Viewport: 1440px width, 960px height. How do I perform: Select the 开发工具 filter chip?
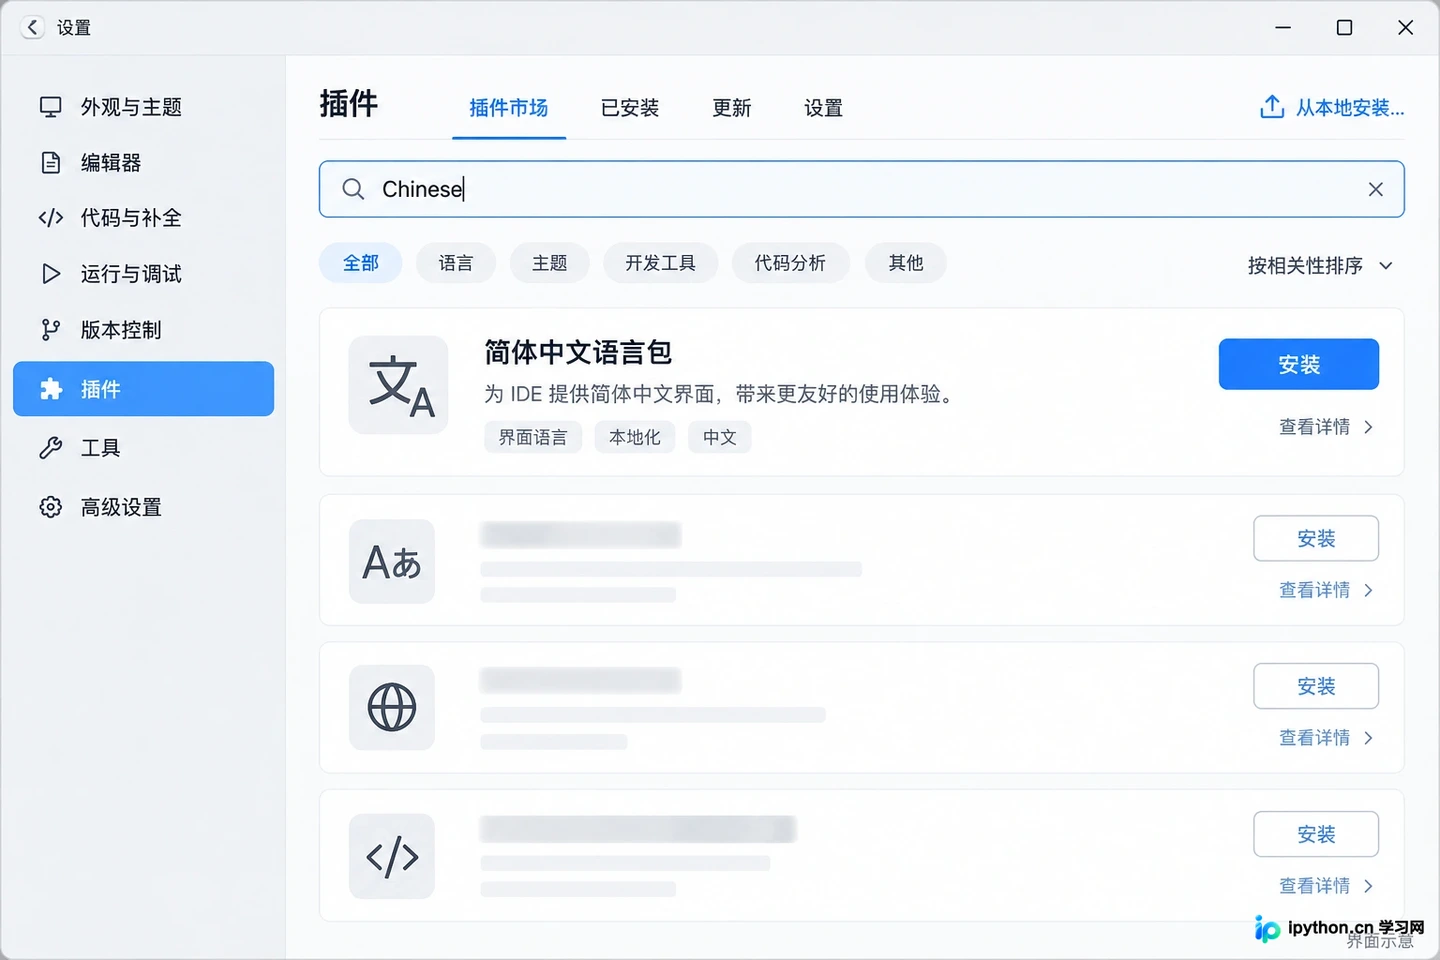660,263
